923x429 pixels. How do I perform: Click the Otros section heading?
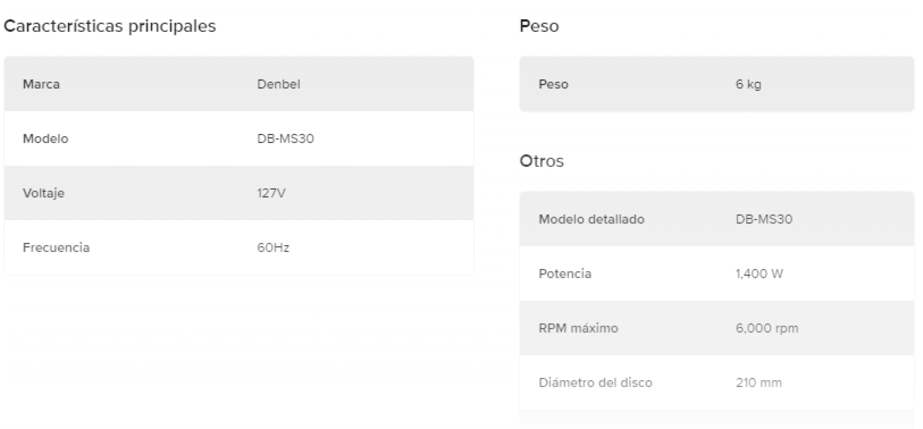click(x=542, y=162)
